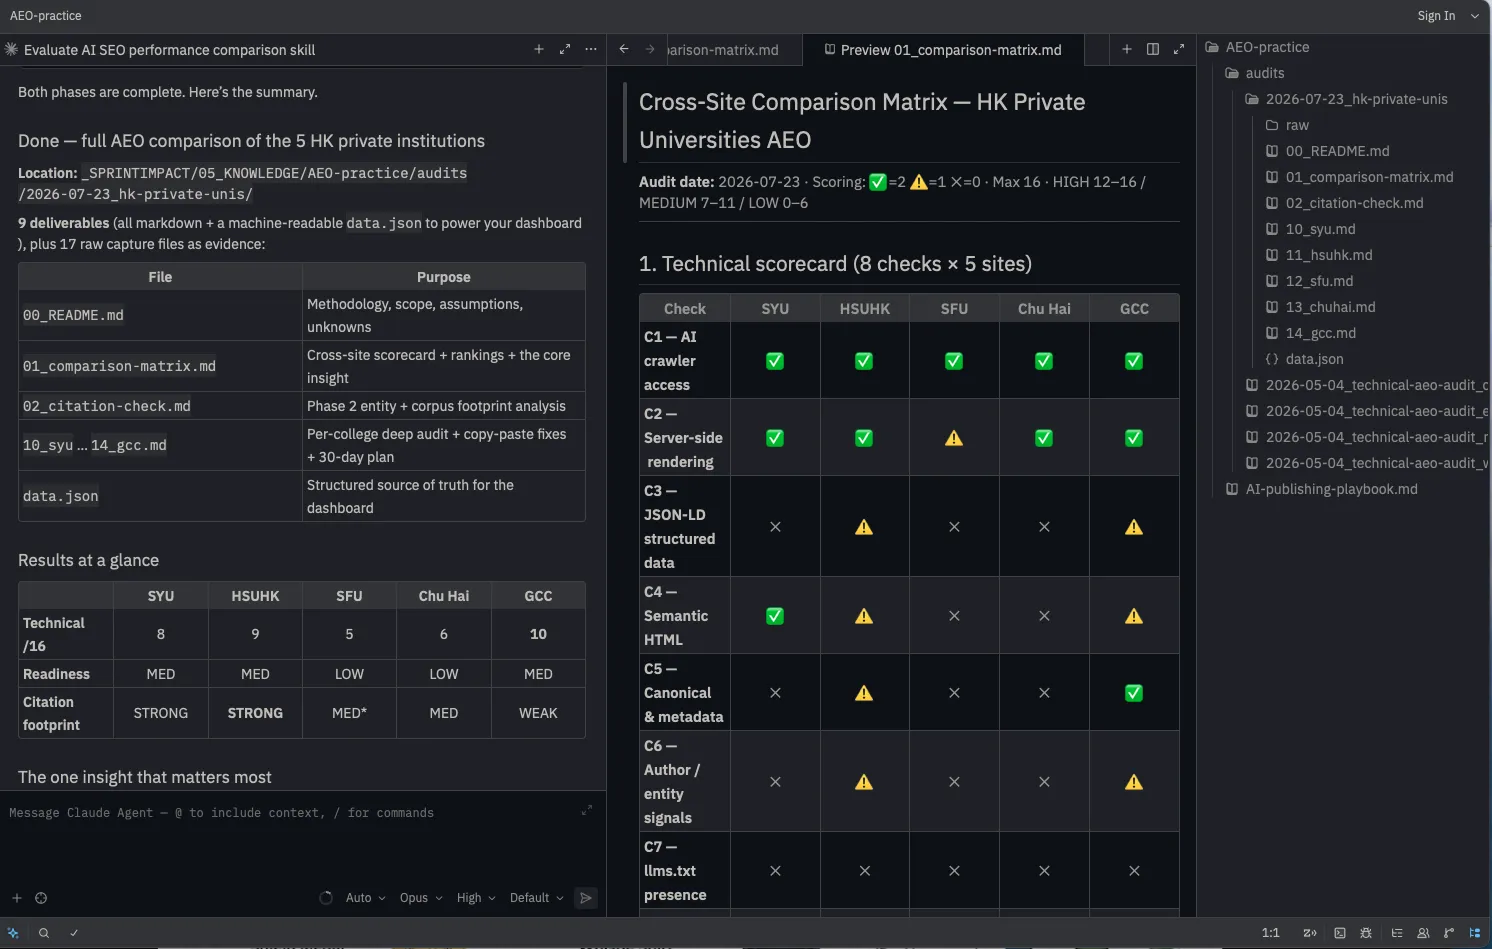Toggle edit predictions Z icon
This screenshot has height=949, width=1492.
(x=1310, y=933)
